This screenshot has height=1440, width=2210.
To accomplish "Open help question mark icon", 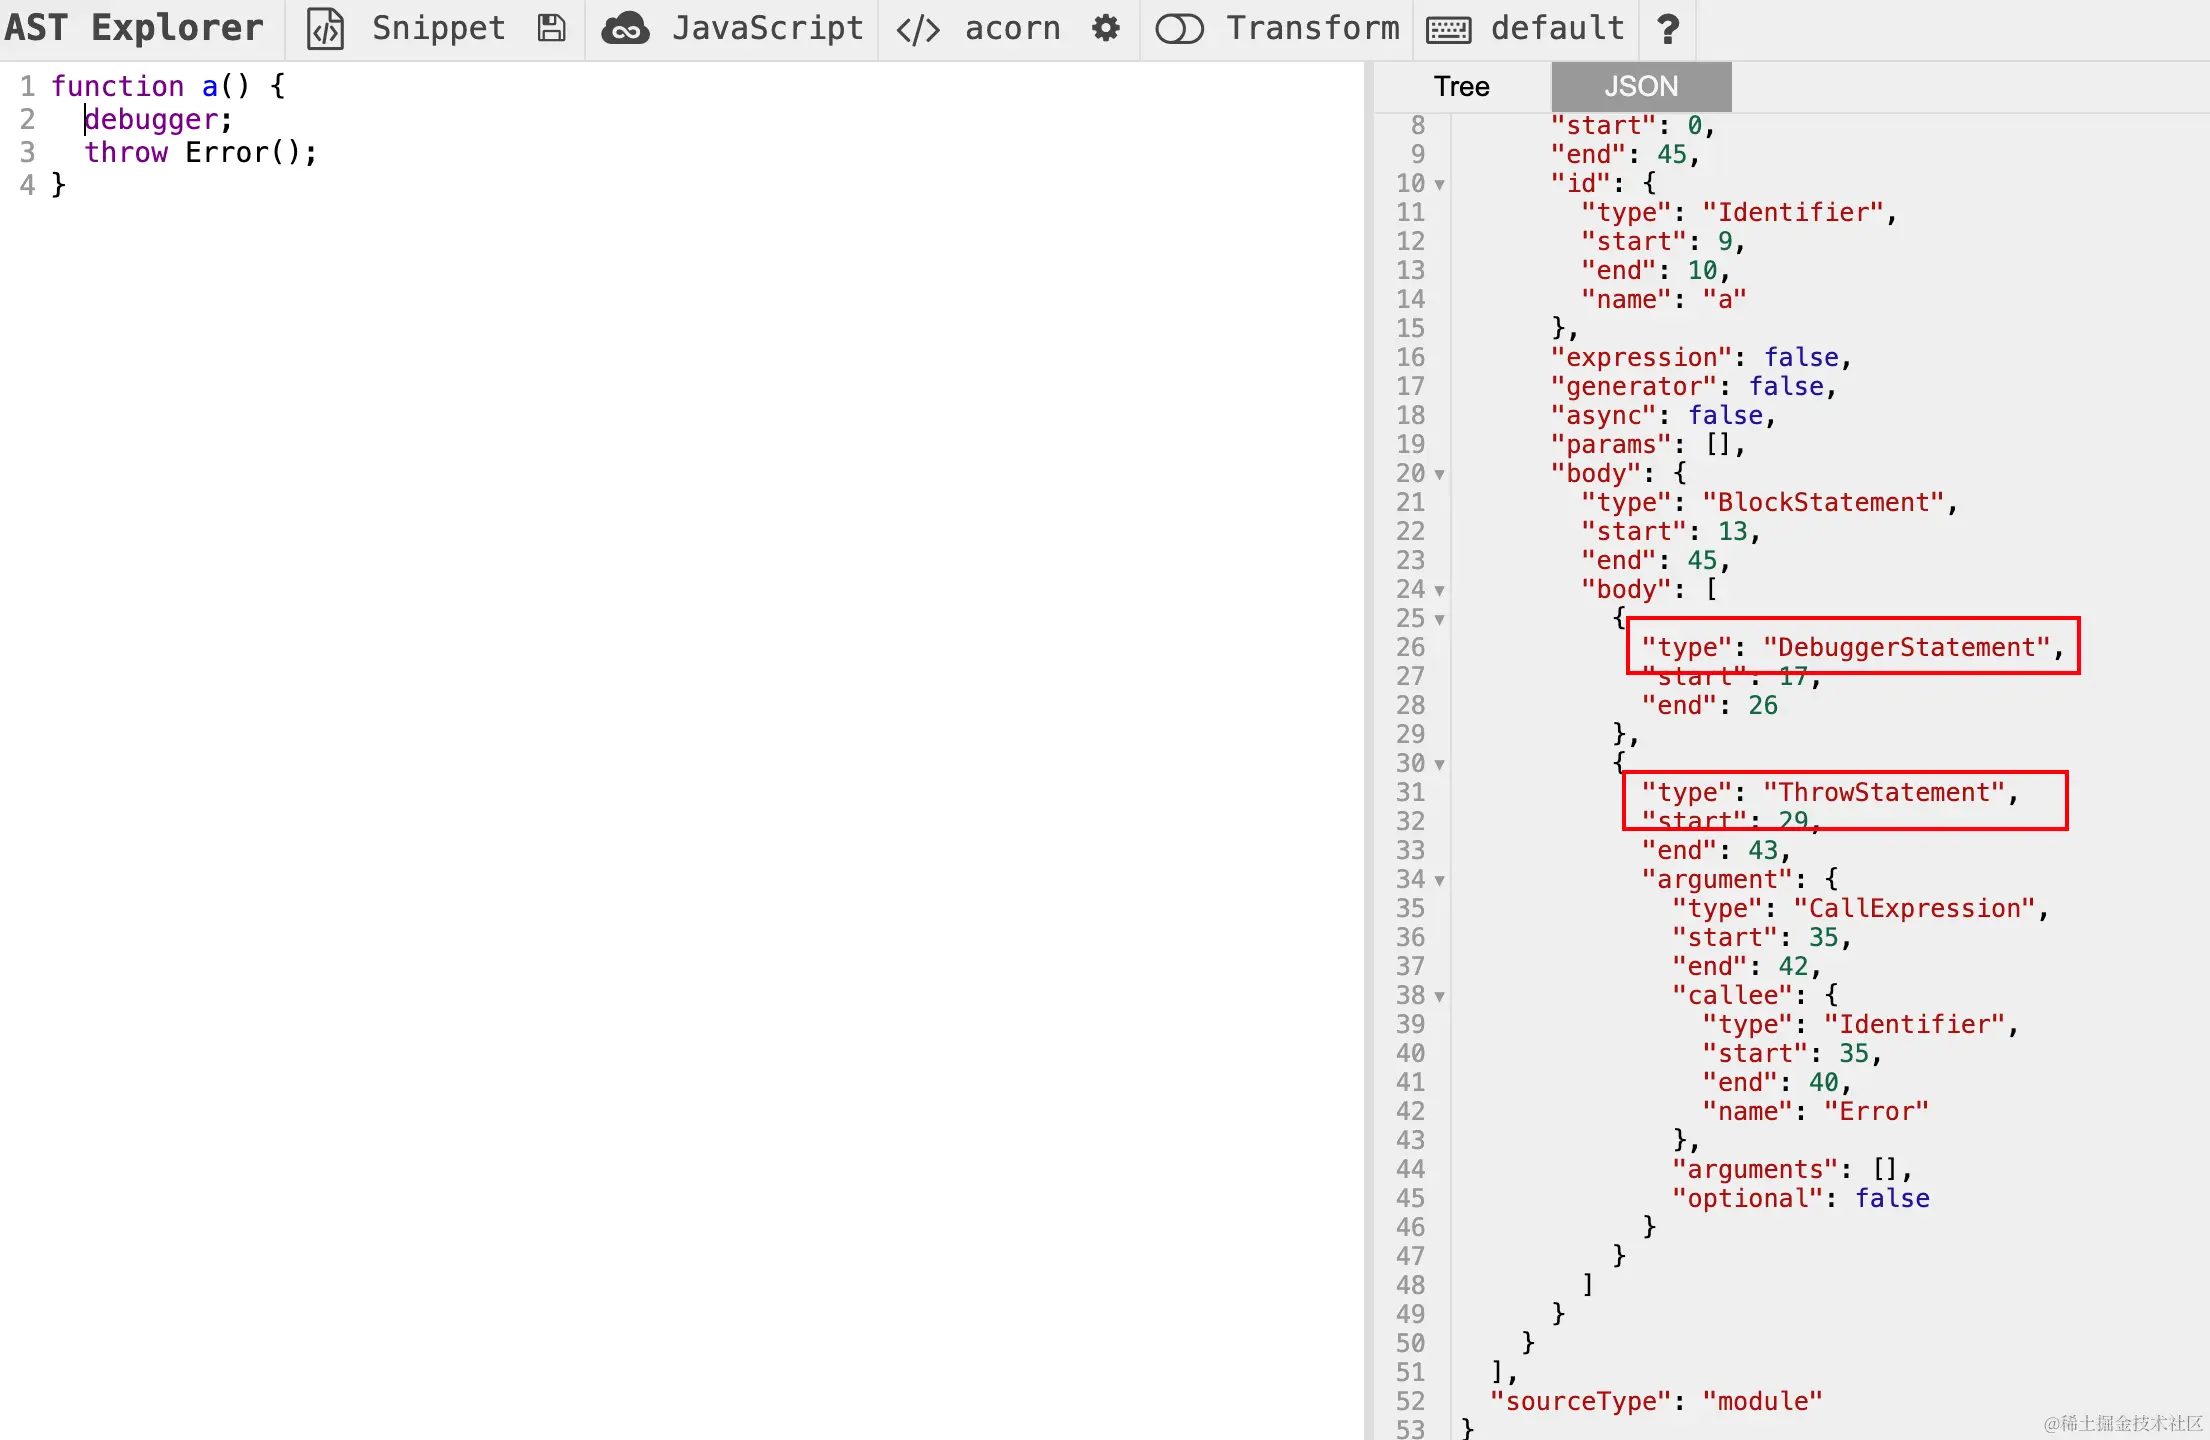I will pyautogui.click(x=1667, y=29).
